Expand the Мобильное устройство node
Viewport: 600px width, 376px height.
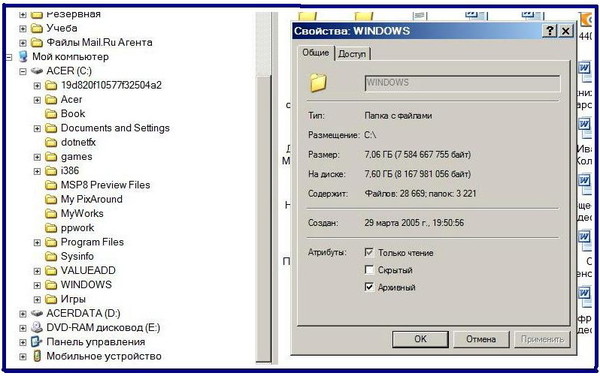click(23, 356)
